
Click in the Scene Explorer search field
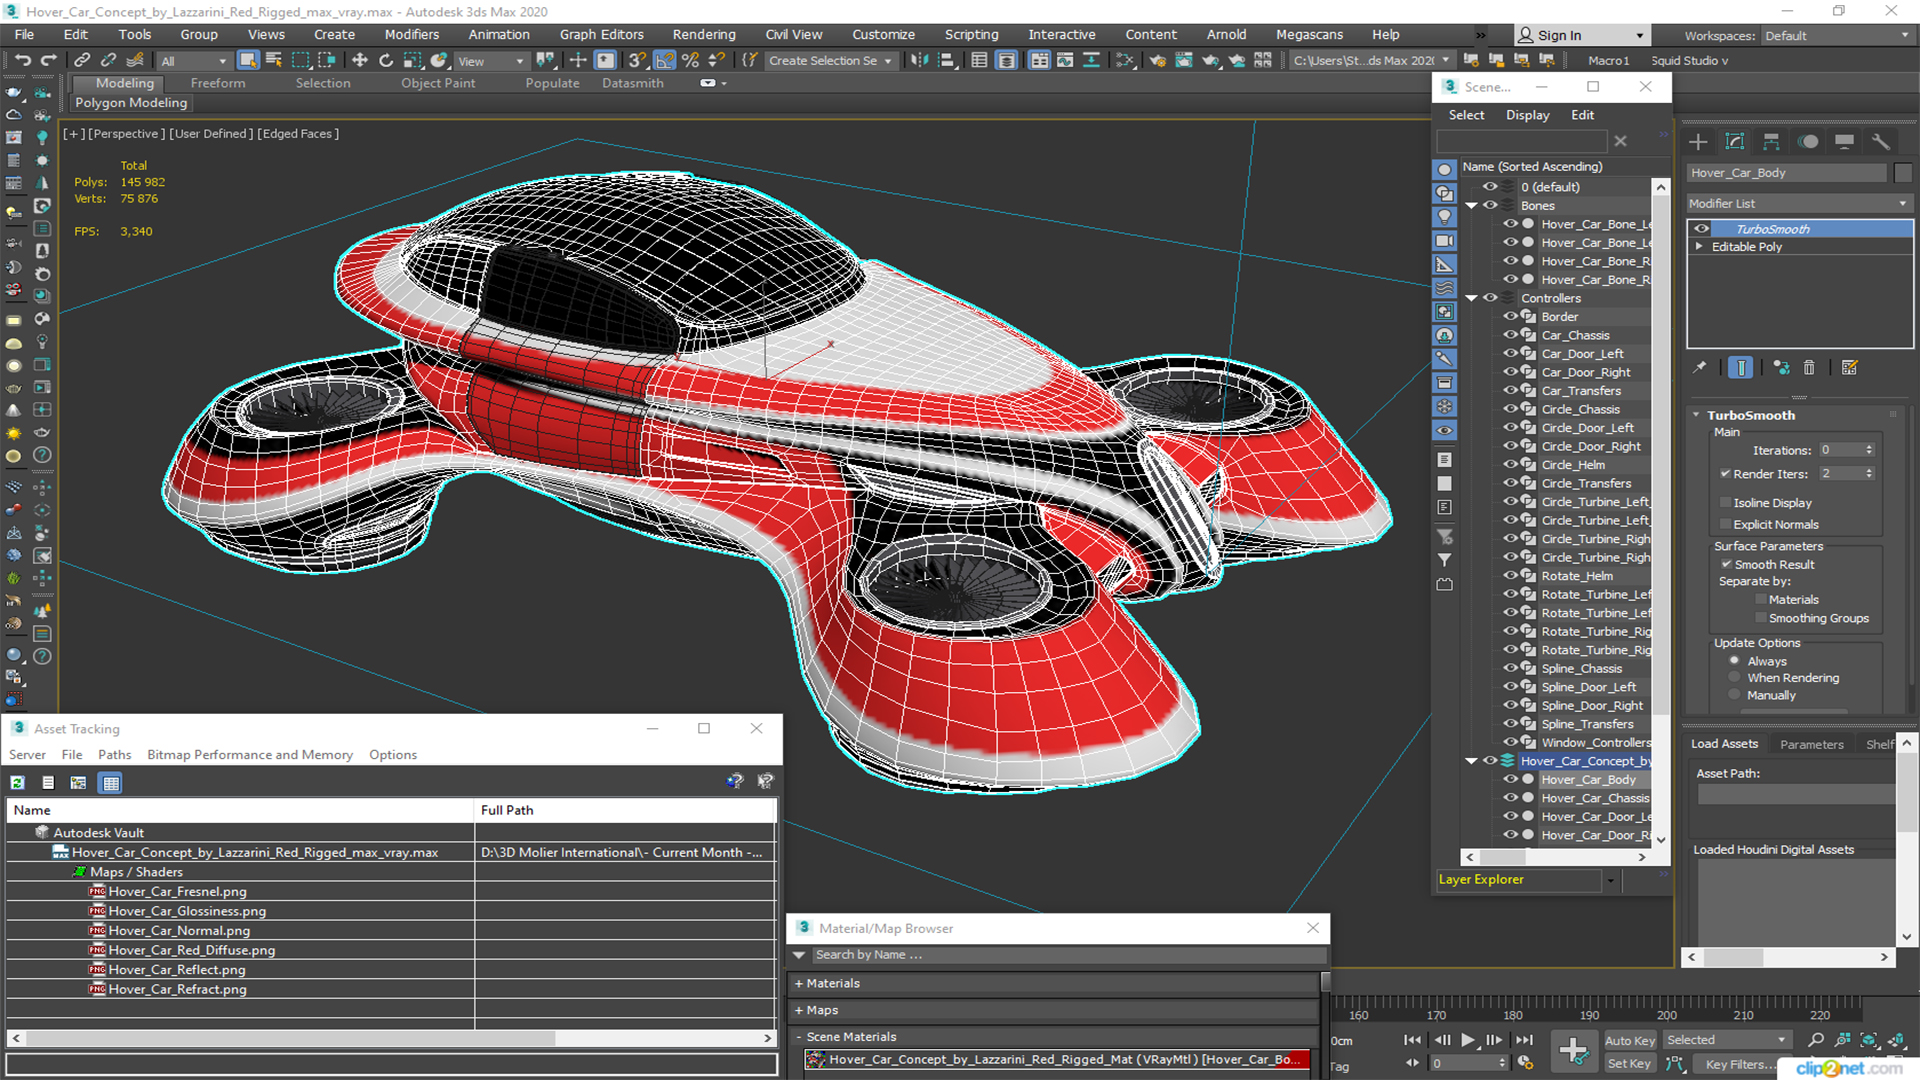click(1522, 142)
